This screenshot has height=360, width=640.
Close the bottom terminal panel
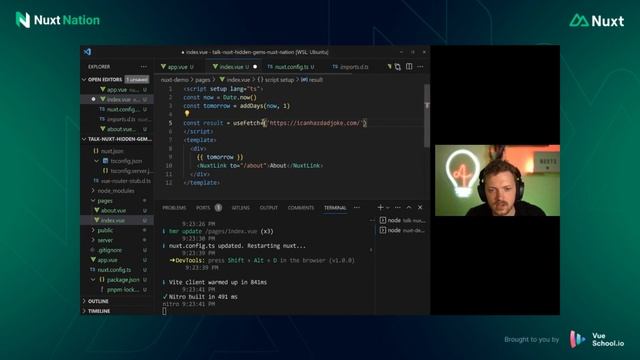[420, 207]
